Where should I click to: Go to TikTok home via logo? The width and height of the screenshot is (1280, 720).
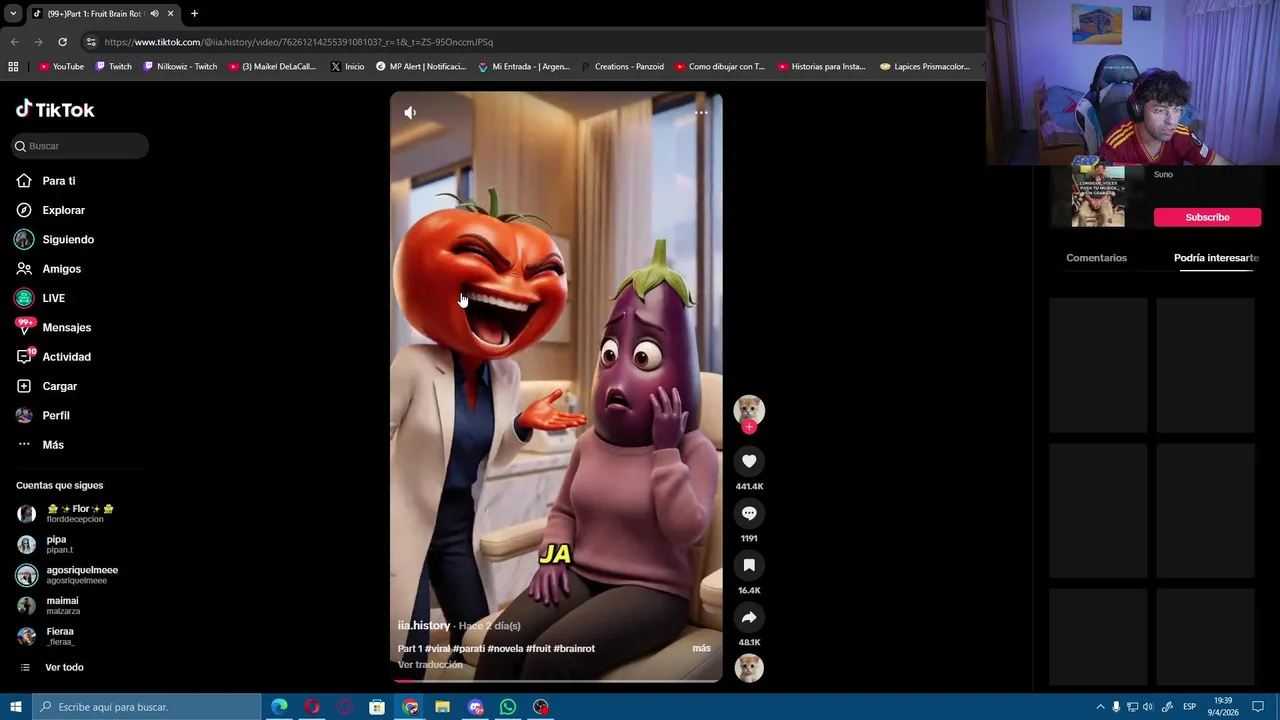click(55, 110)
